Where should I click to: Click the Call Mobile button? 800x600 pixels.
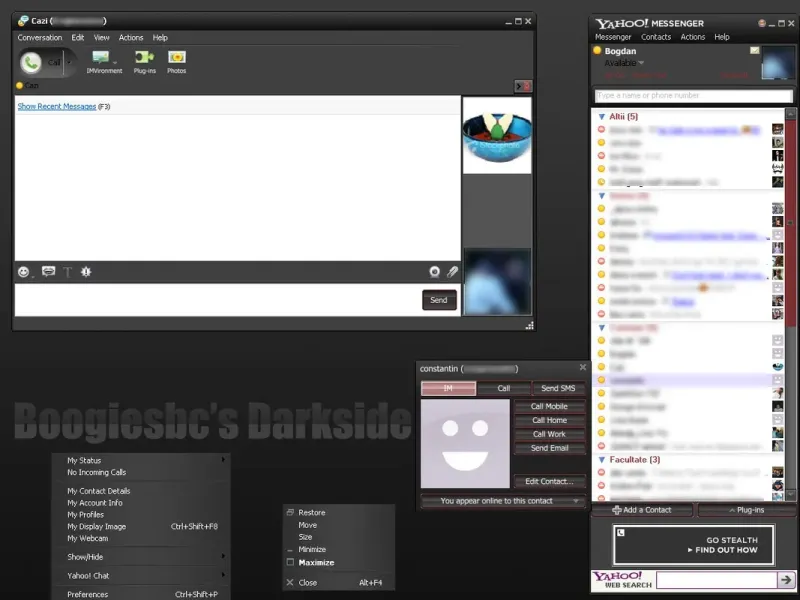tap(549, 406)
